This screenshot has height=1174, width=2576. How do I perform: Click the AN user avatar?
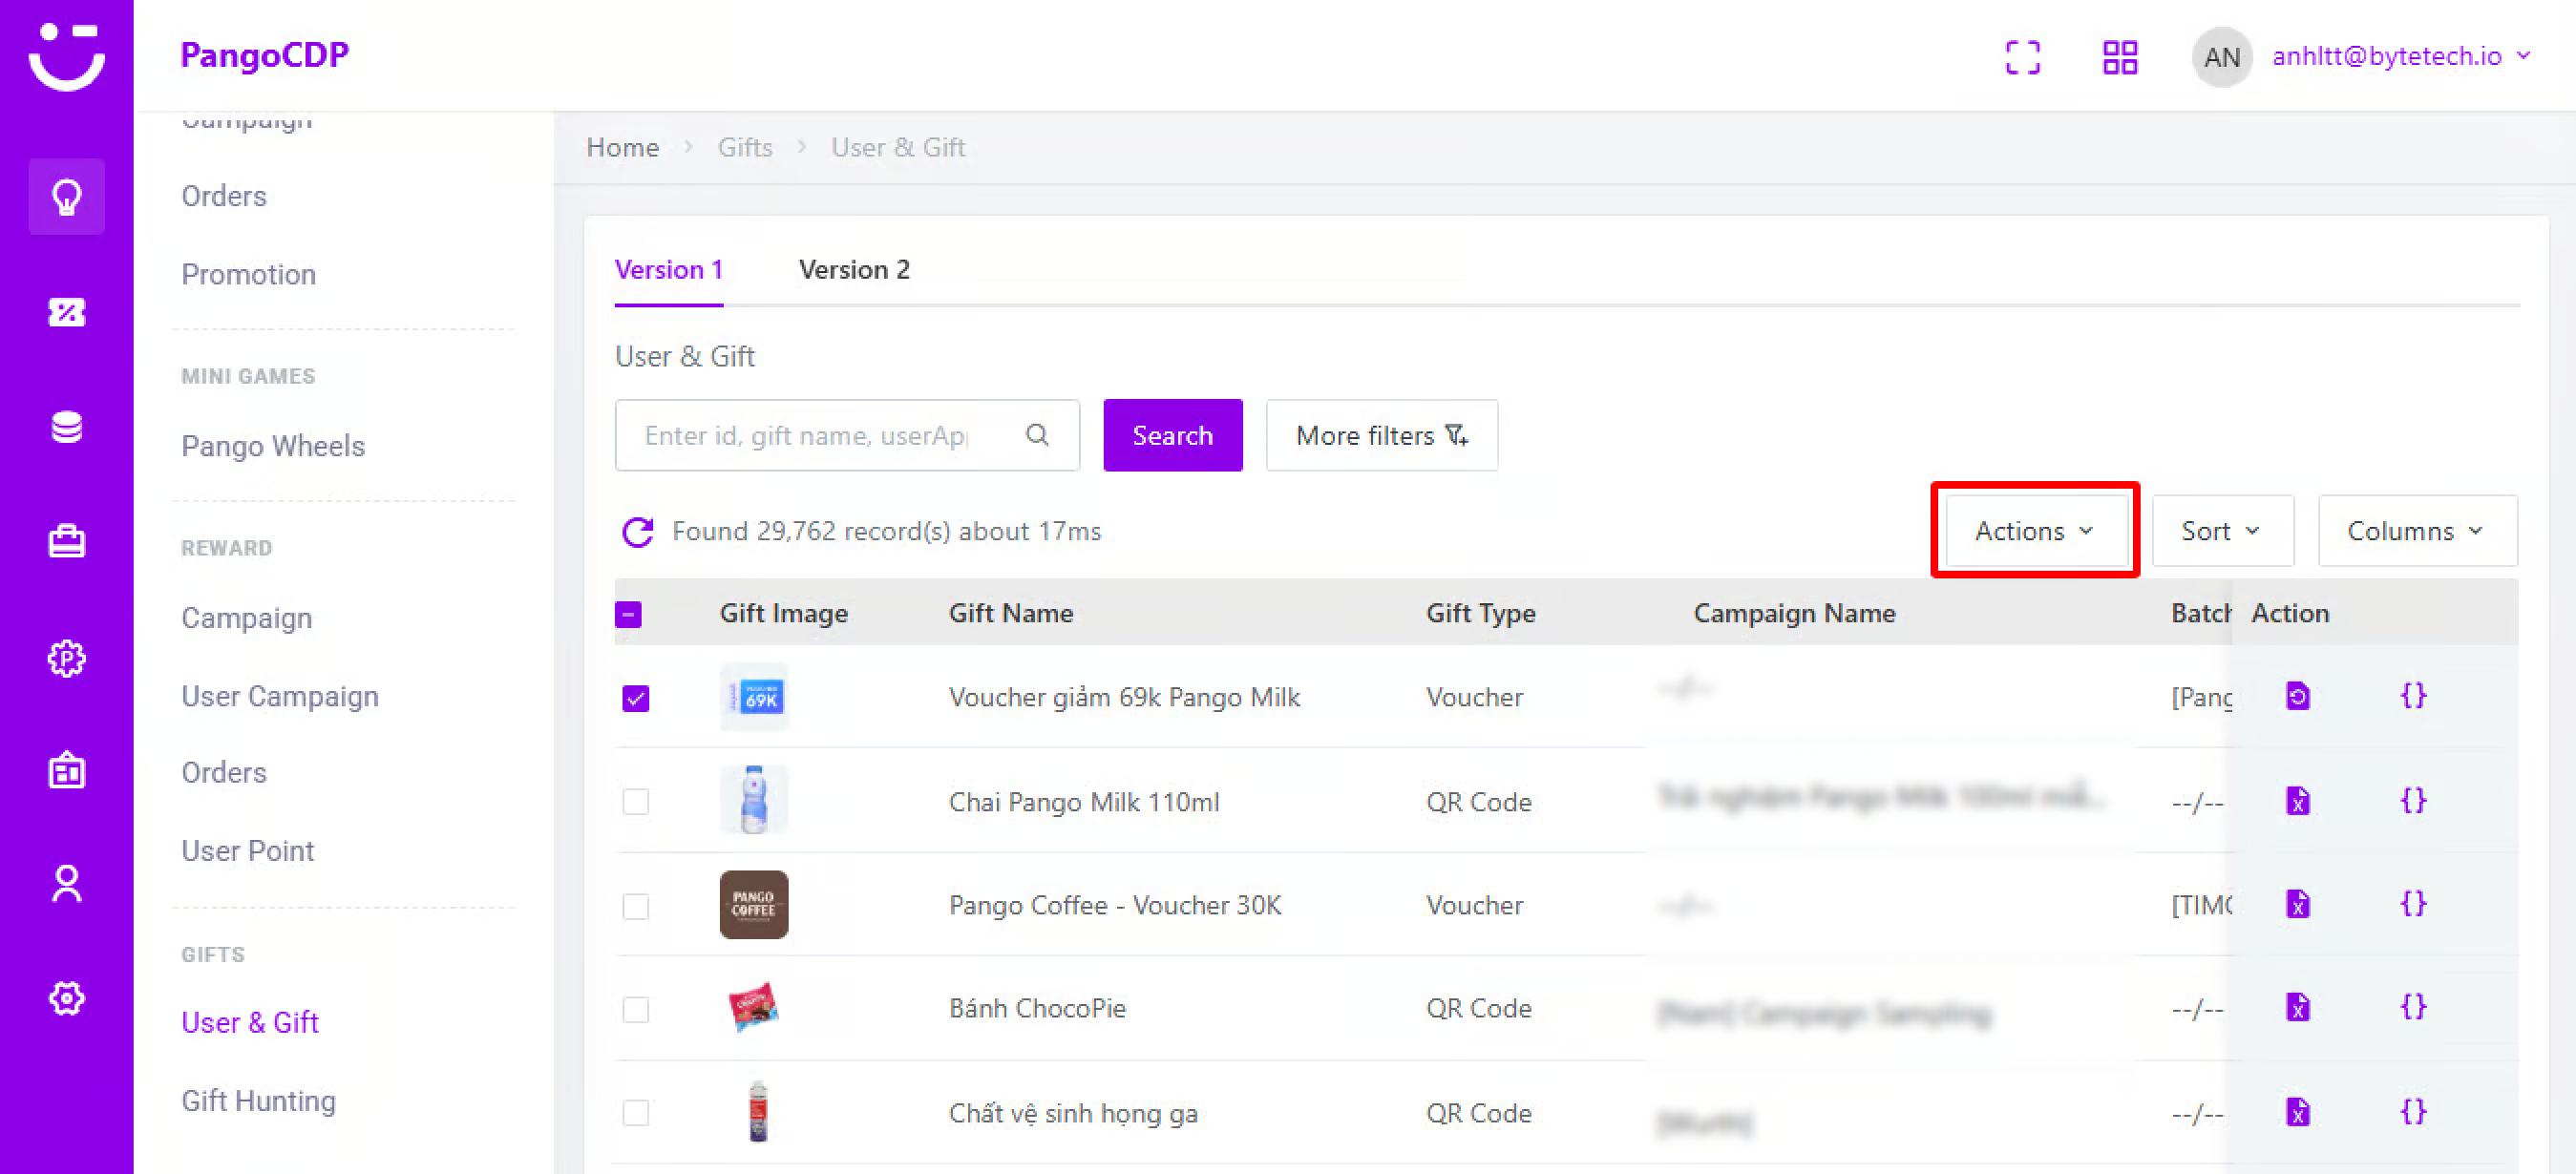[x=2221, y=57]
